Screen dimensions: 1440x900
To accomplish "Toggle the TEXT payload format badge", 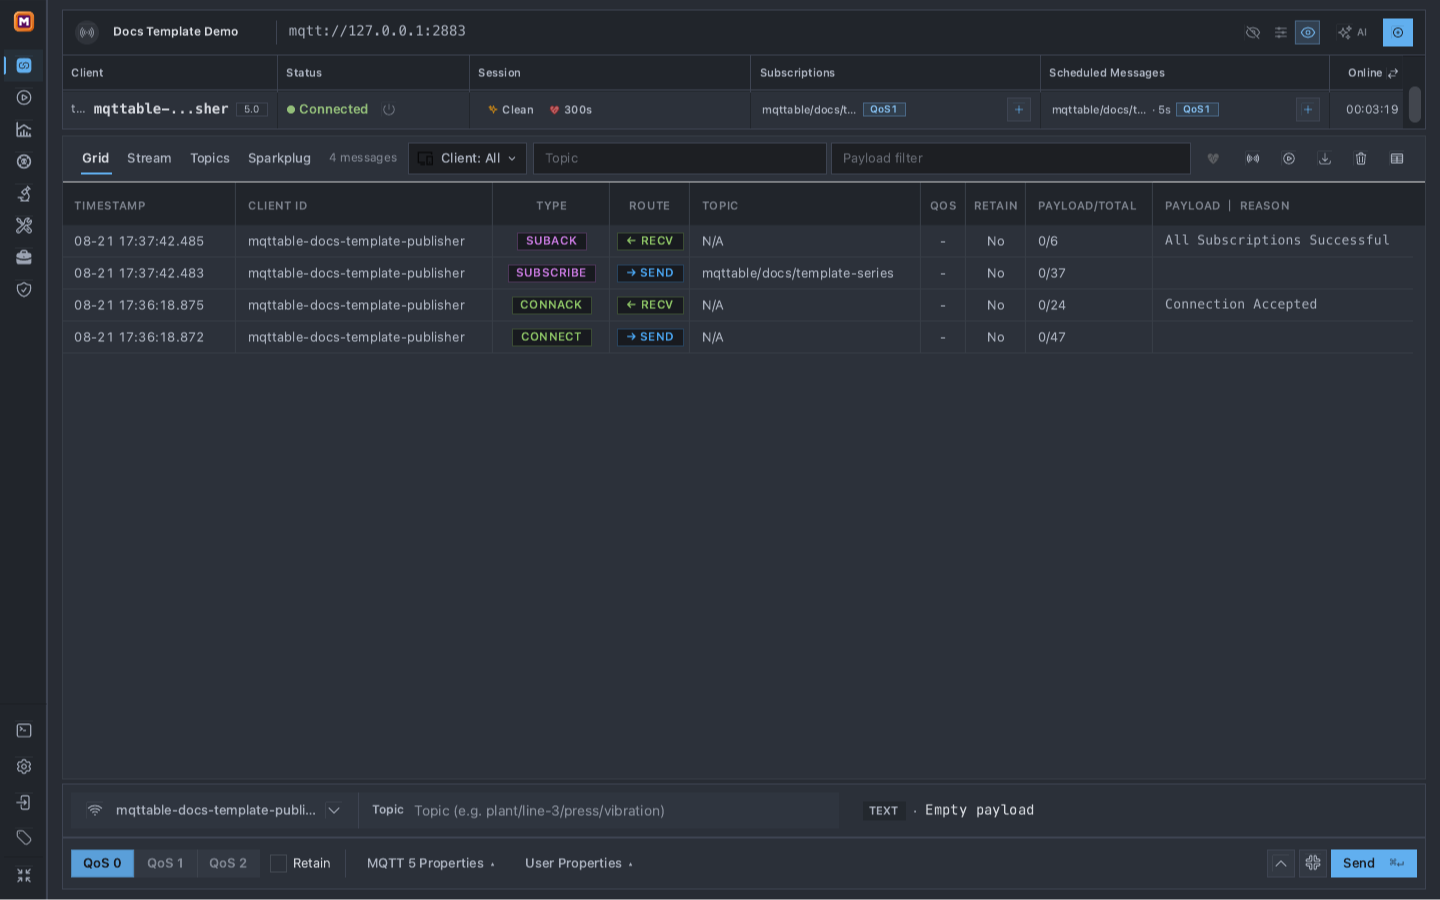I will [x=884, y=811].
